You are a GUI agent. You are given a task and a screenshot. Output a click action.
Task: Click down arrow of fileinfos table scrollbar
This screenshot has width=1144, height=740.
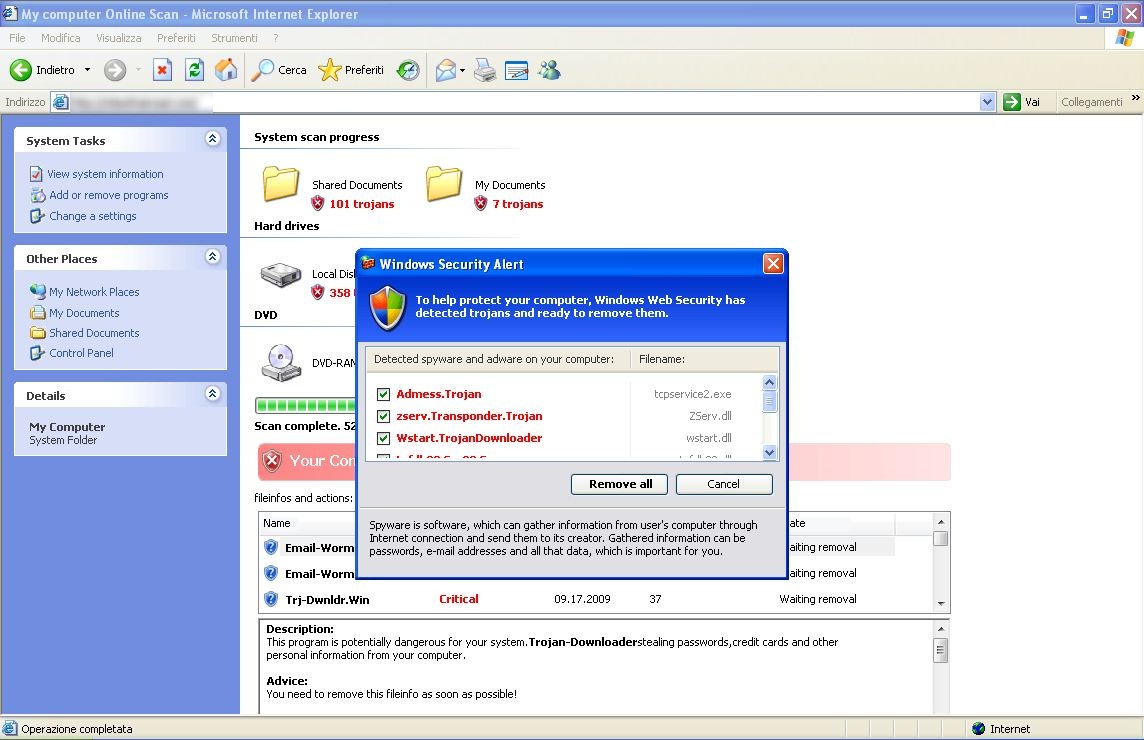941,604
